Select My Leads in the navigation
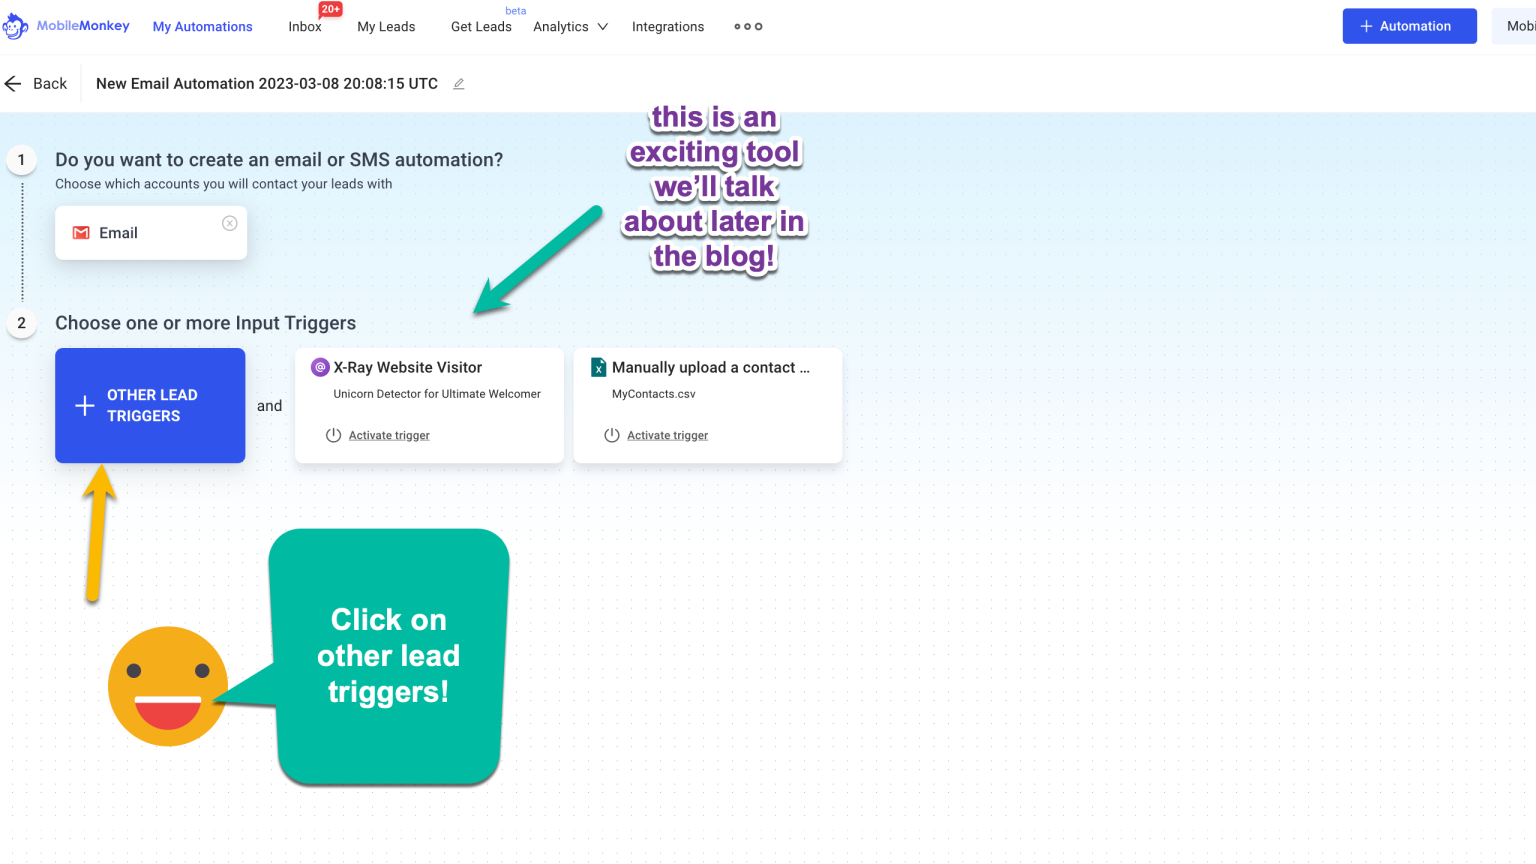 (x=386, y=27)
